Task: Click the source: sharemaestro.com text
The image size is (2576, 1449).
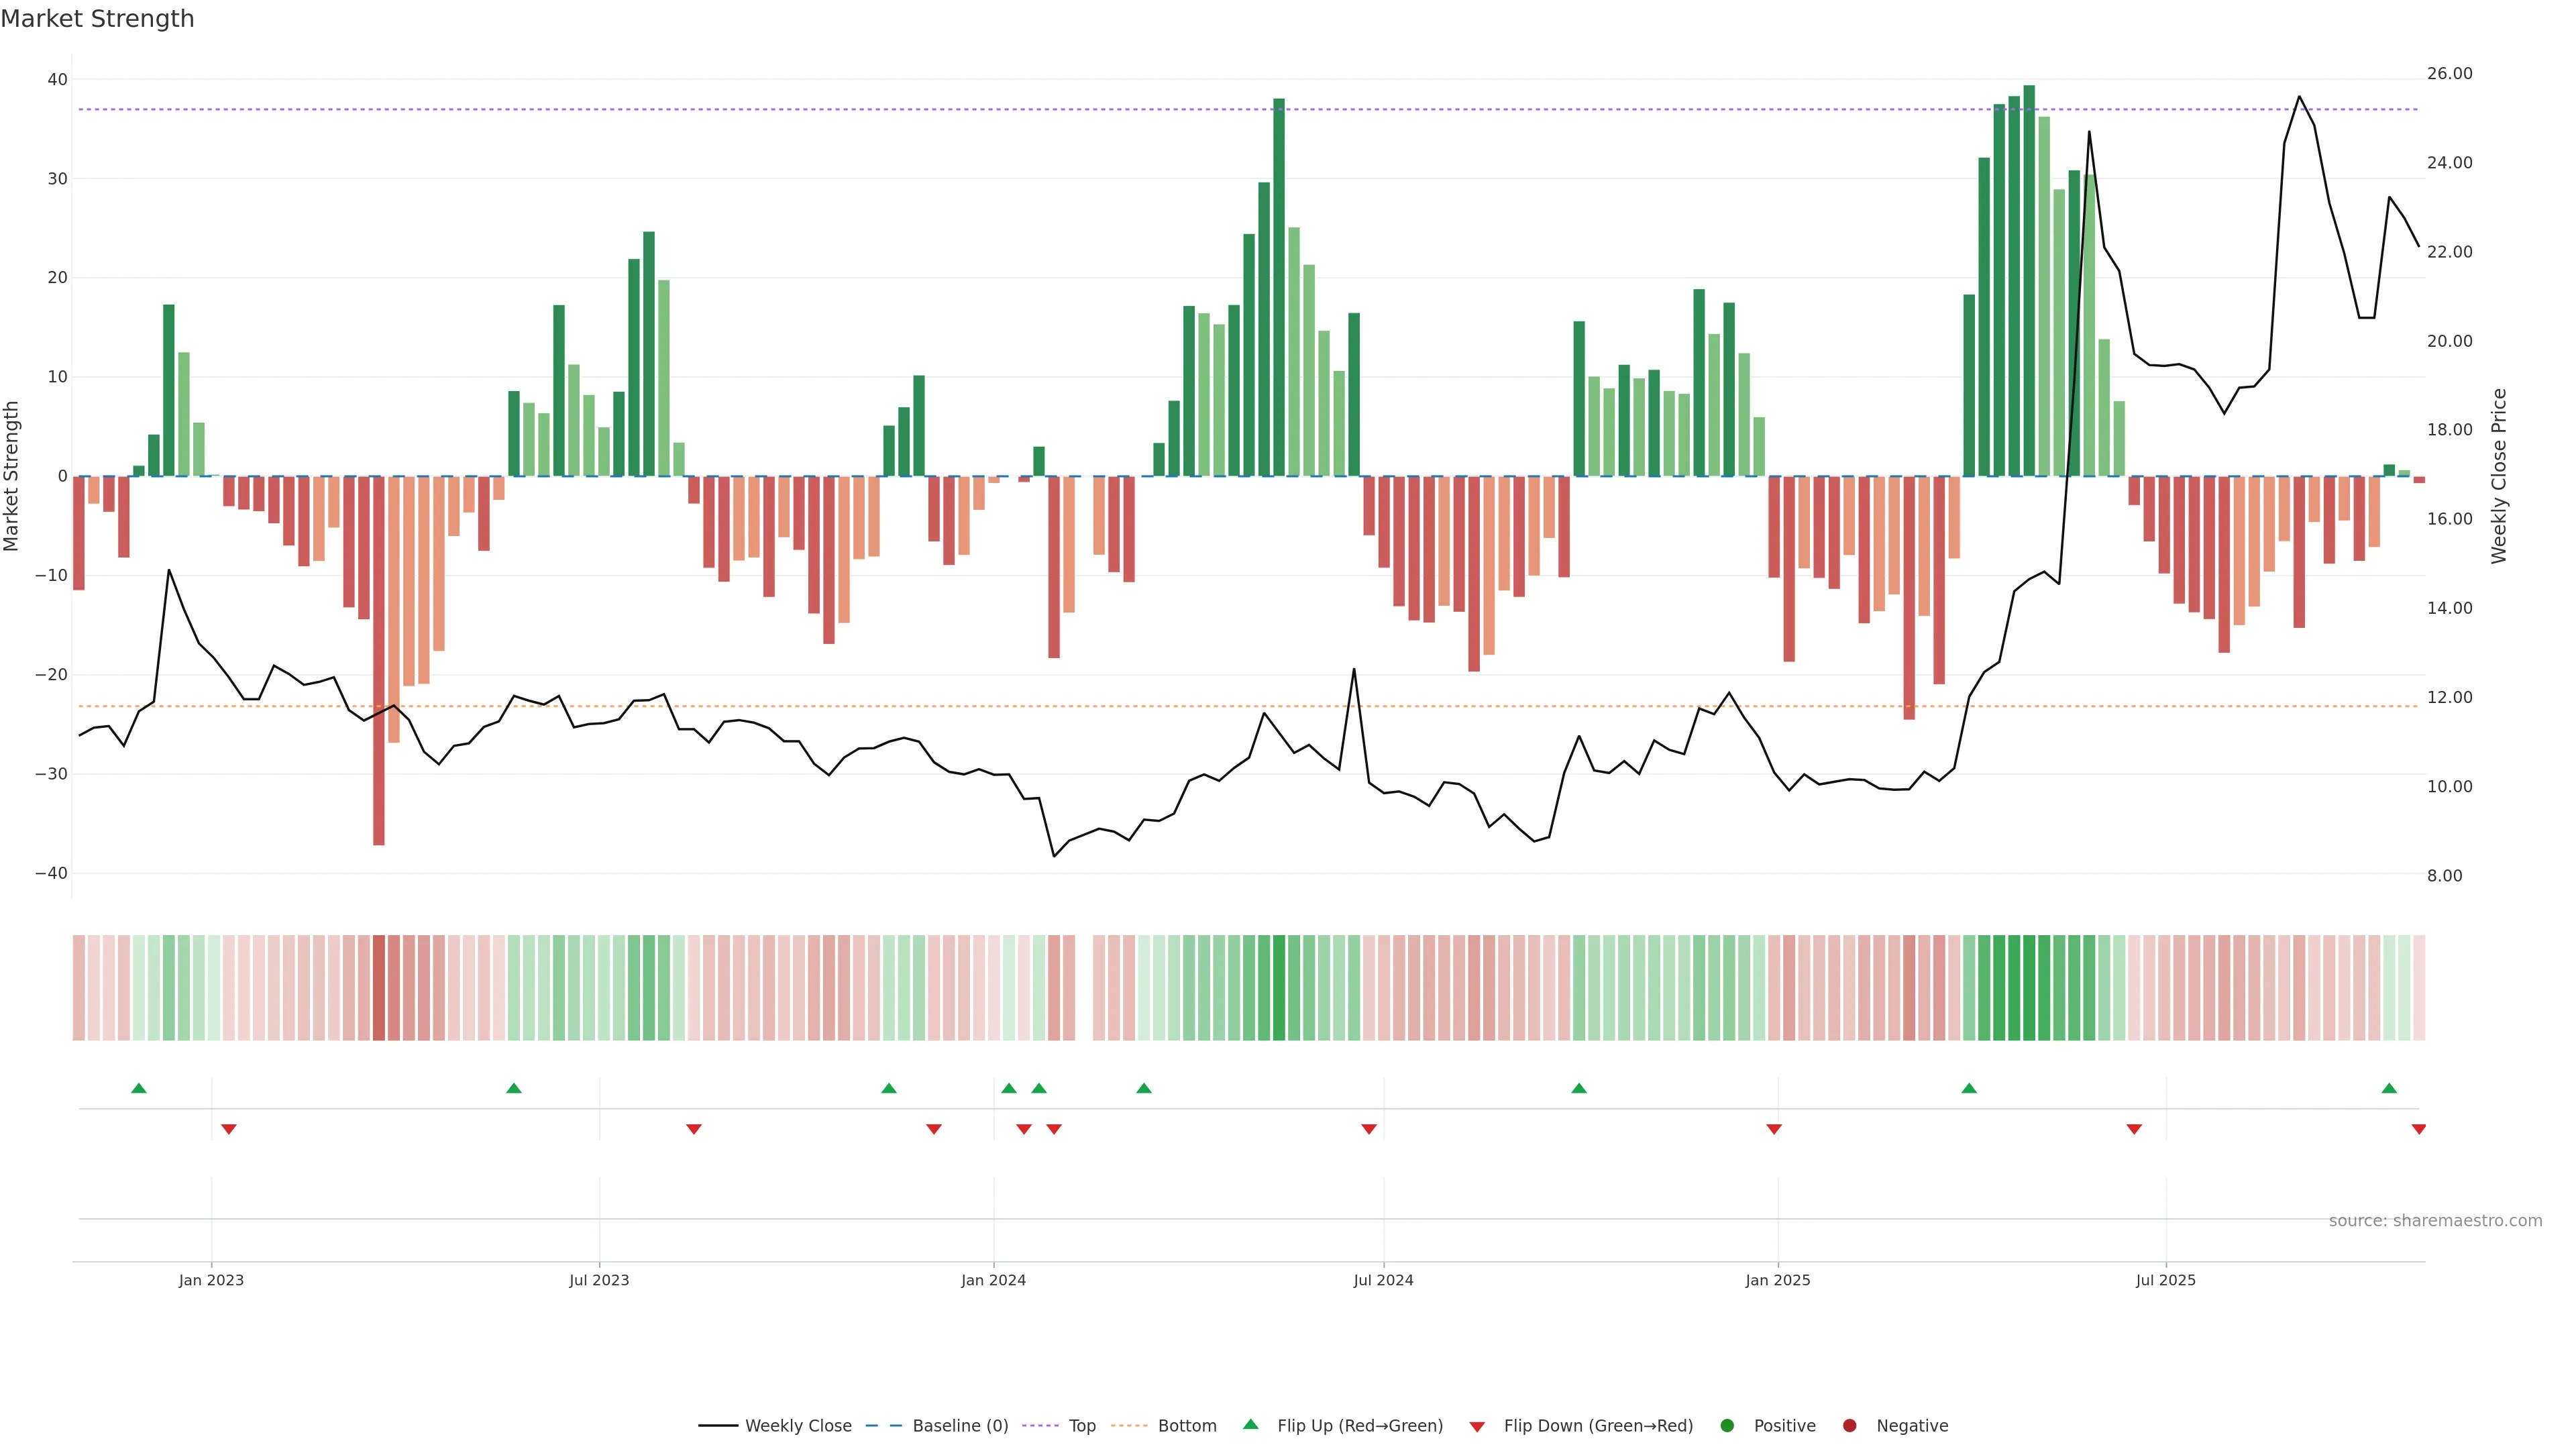Action: coord(2435,1220)
